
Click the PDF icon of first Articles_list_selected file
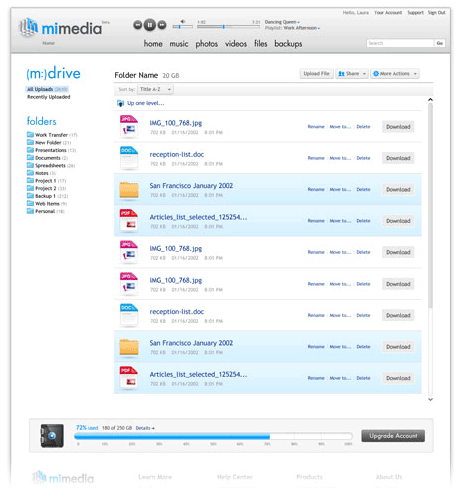coord(129,221)
